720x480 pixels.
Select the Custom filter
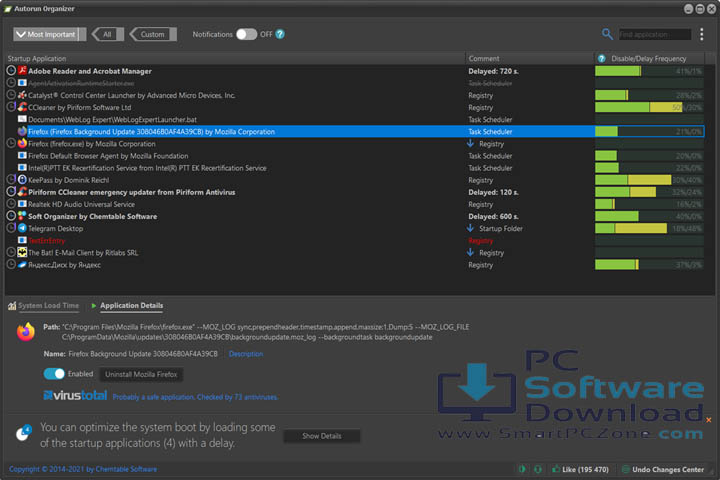click(153, 34)
